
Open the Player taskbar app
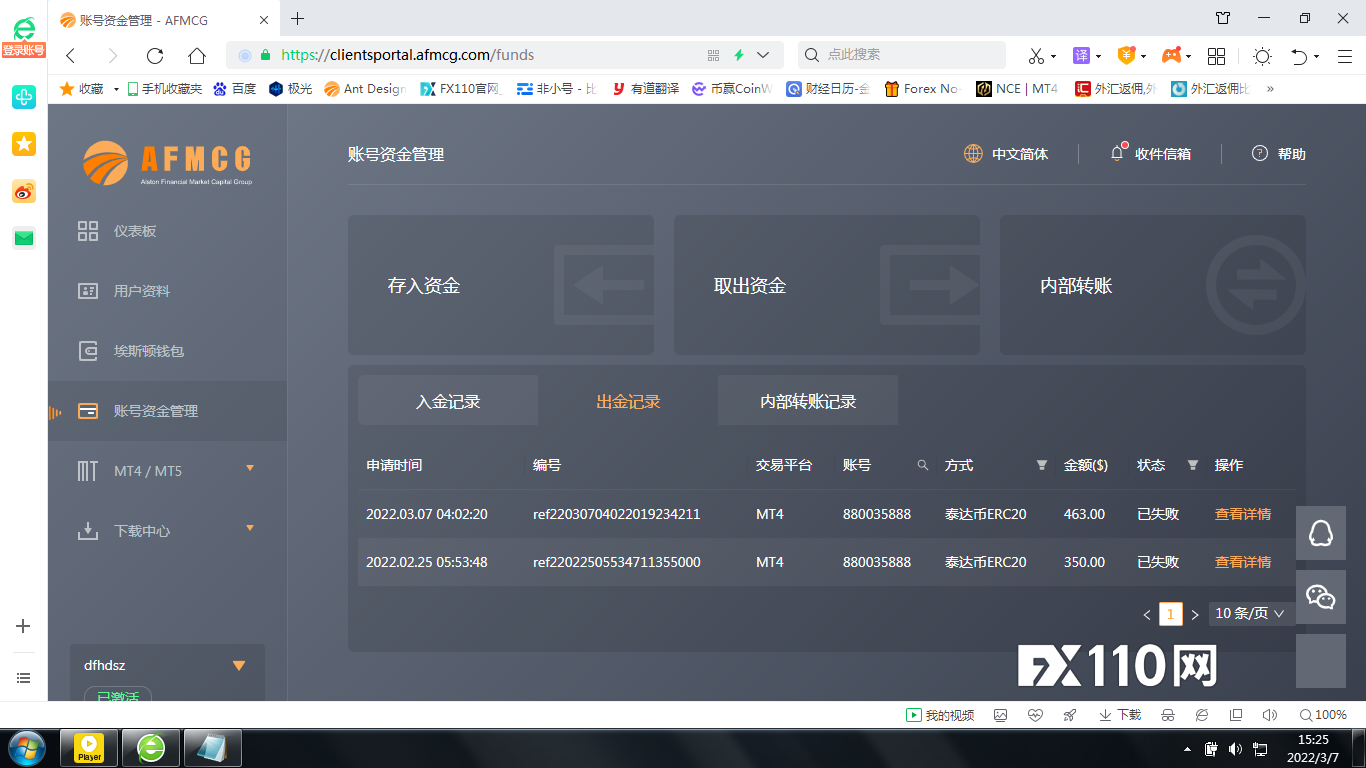click(89, 748)
